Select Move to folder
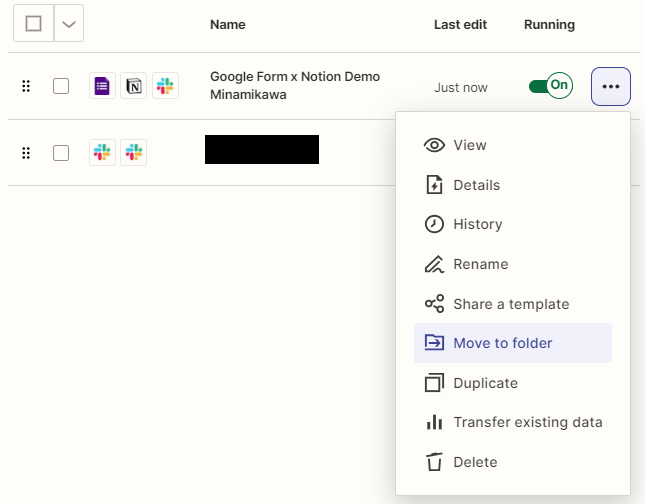 (x=513, y=343)
